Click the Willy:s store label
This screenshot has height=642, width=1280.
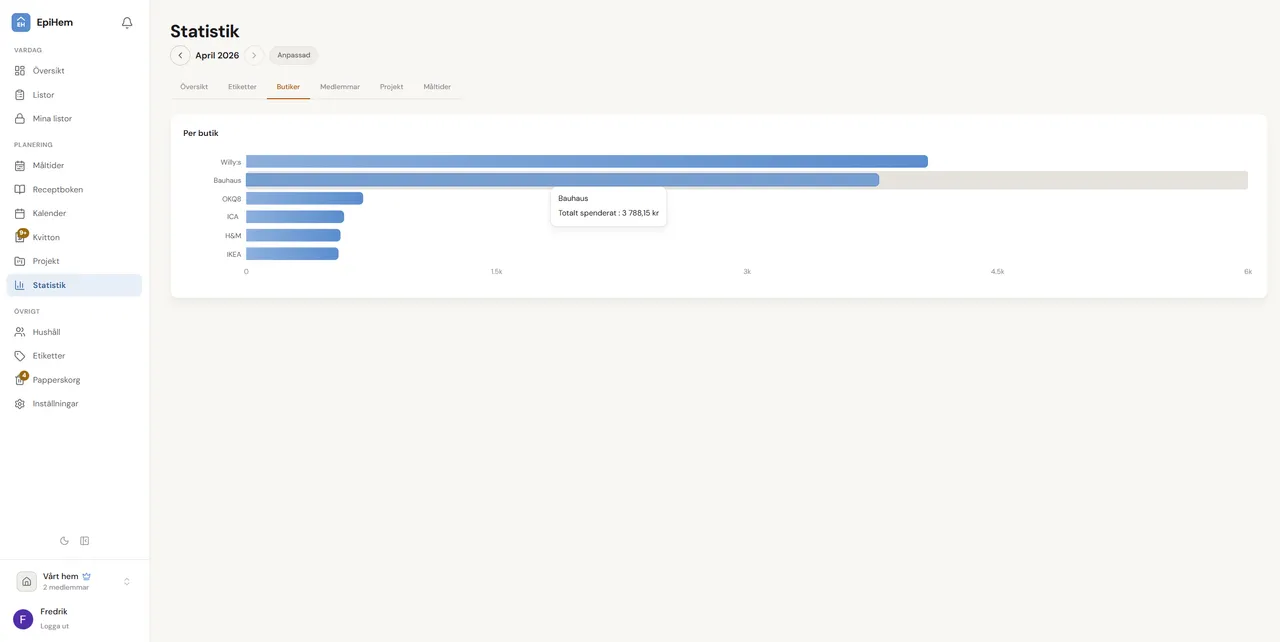[x=231, y=162]
